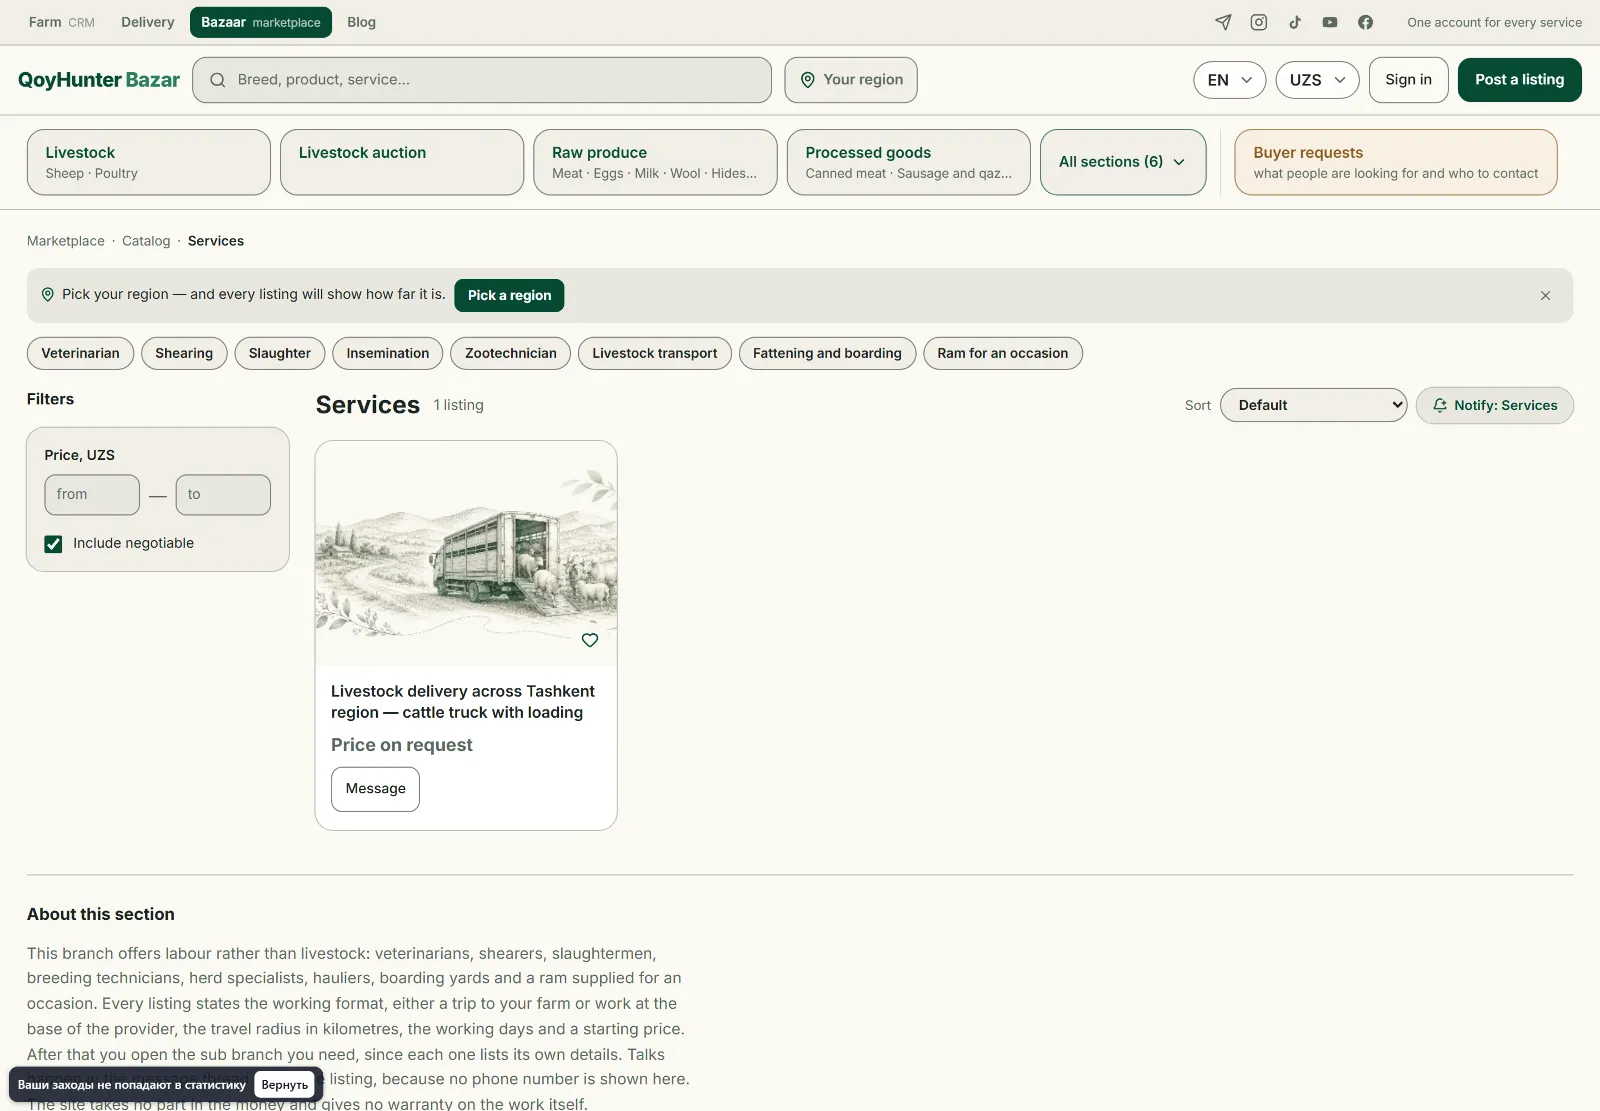Open the cattle truck listing image
Screen dimensions: 1600x1111
[466, 553]
